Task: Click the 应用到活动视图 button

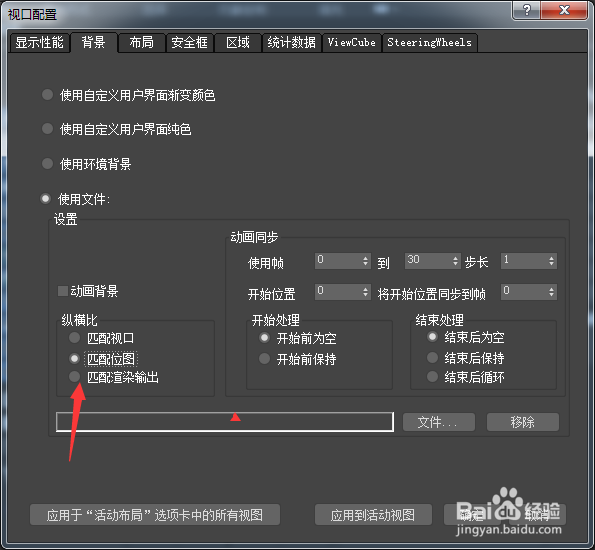Action: click(373, 515)
